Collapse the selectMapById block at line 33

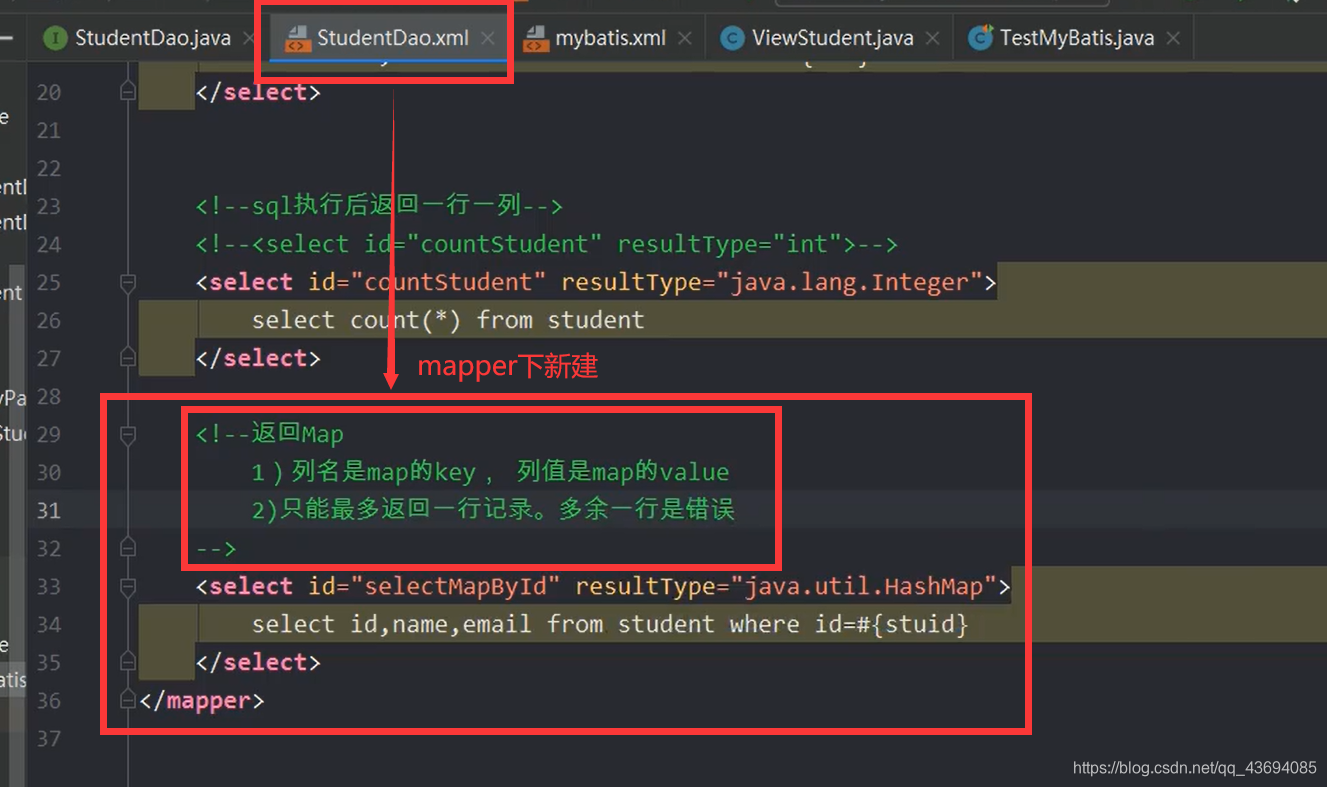pyautogui.click(x=128, y=586)
